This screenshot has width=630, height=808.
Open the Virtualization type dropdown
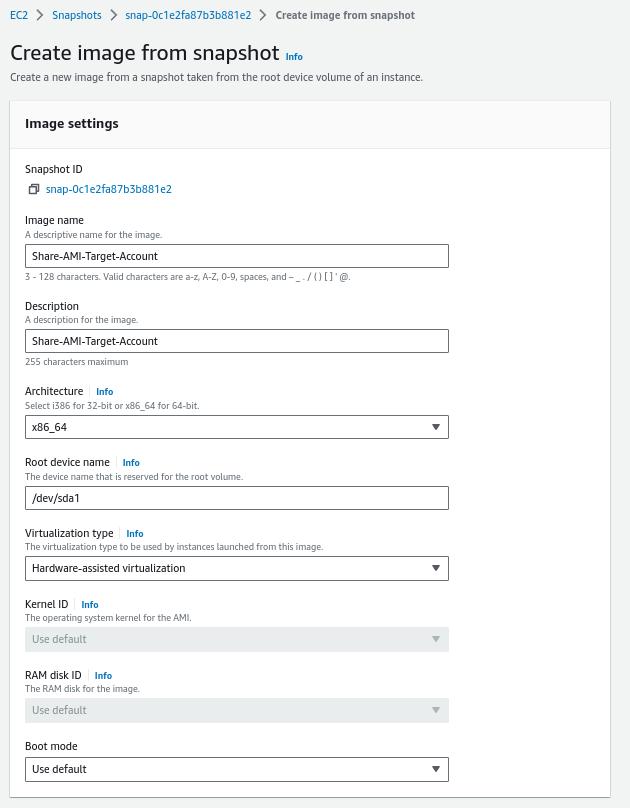[x=236, y=569]
